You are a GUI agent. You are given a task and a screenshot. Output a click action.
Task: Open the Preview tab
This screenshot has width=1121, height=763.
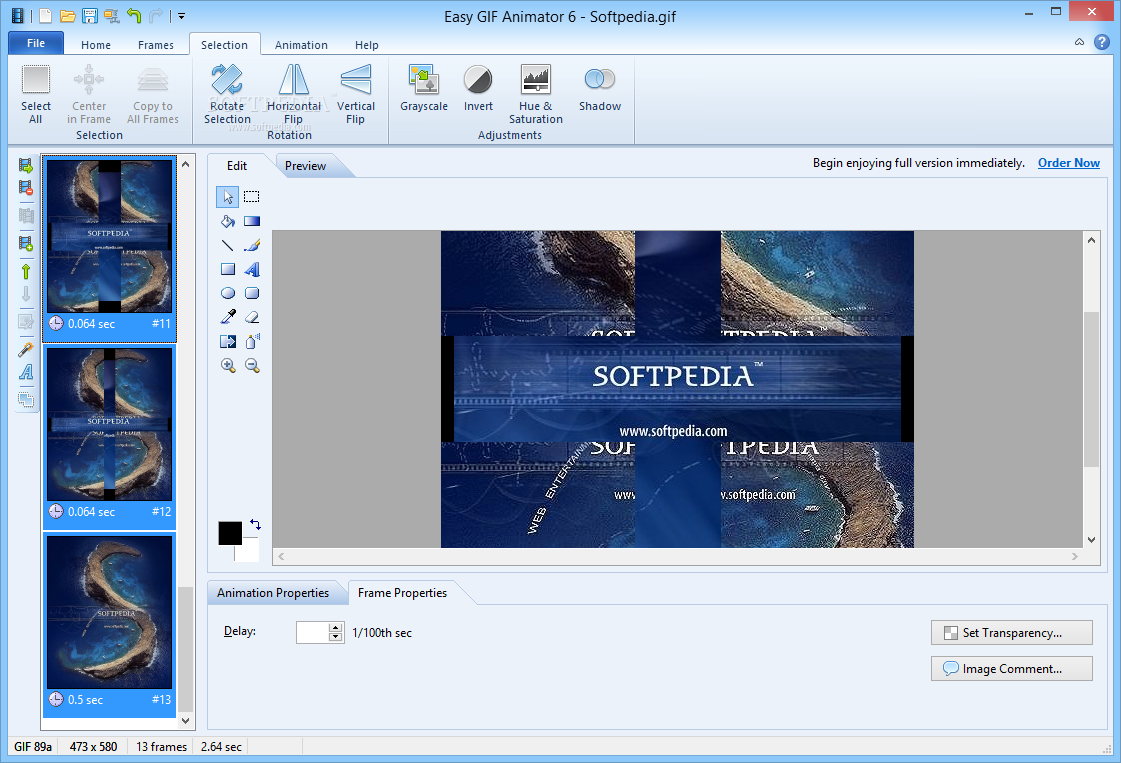[305, 166]
